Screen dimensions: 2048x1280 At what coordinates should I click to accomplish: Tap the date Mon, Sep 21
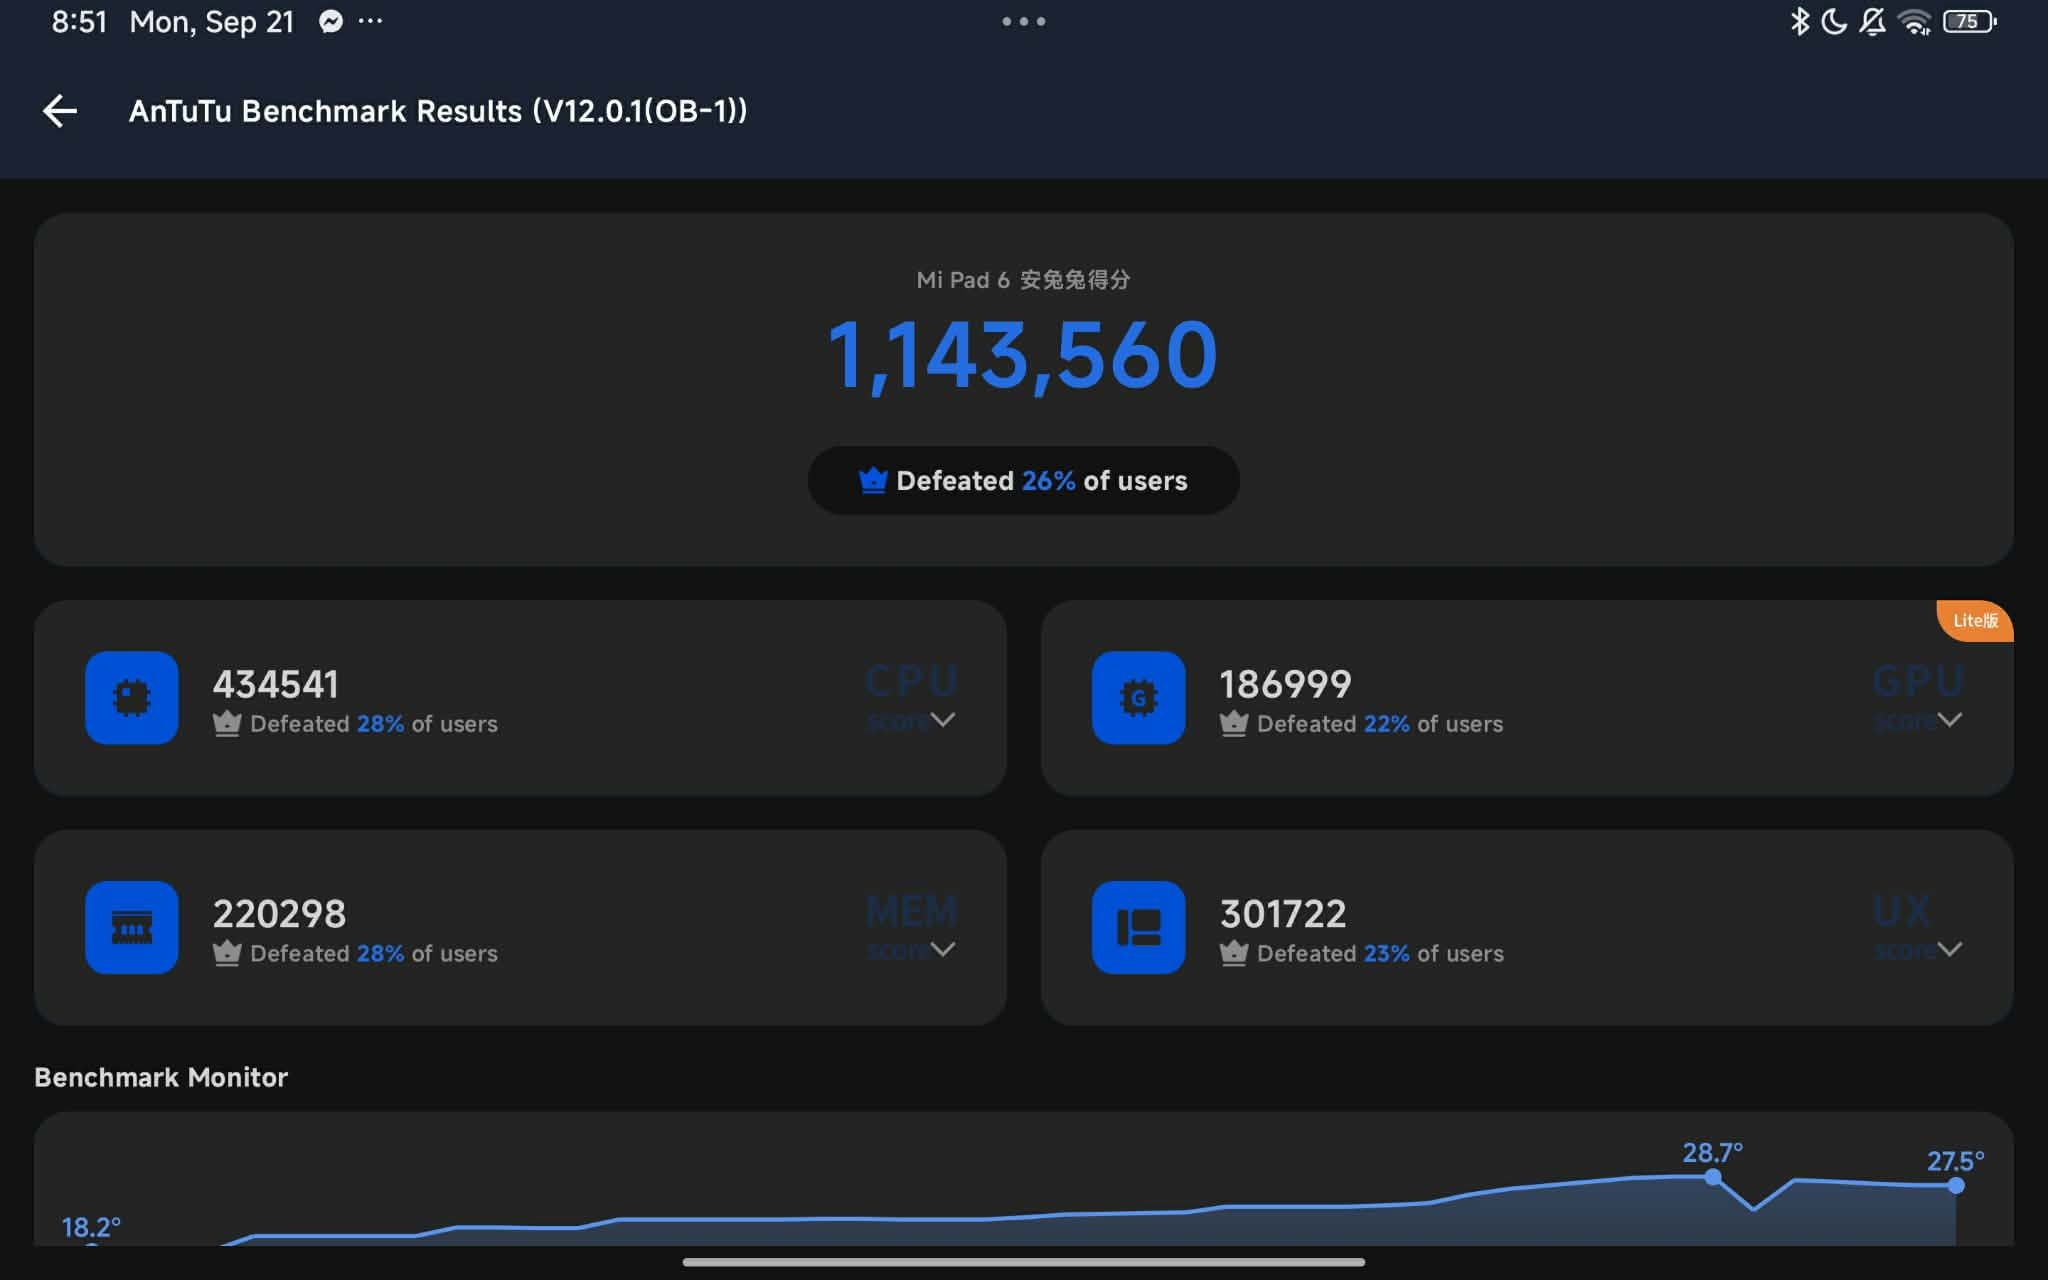[212, 22]
